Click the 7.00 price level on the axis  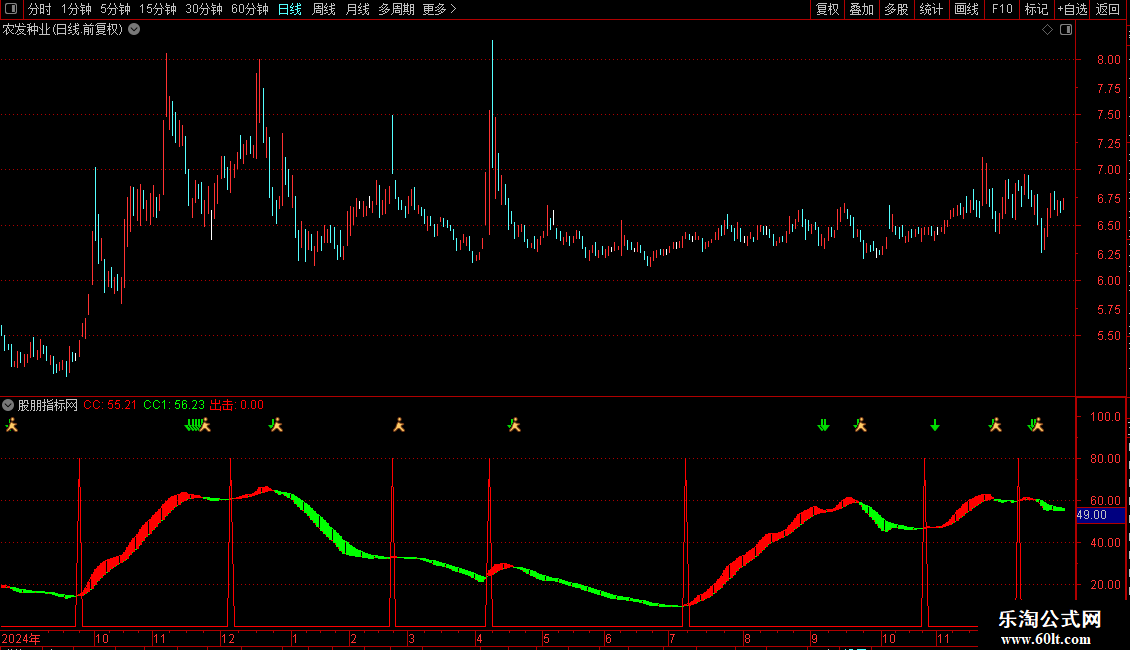[x=1108, y=170]
